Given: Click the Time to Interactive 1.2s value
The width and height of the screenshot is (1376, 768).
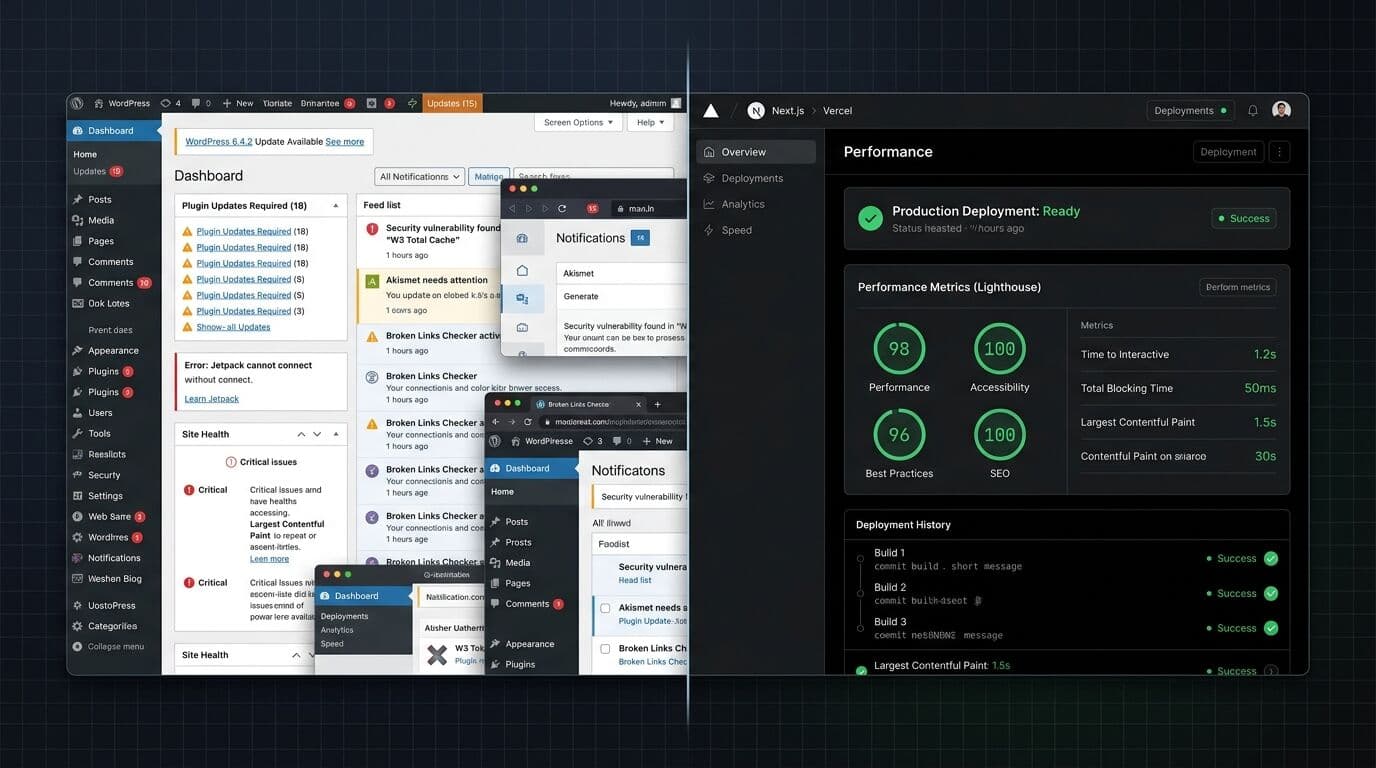Looking at the screenshot, I should coord(1264,354).
